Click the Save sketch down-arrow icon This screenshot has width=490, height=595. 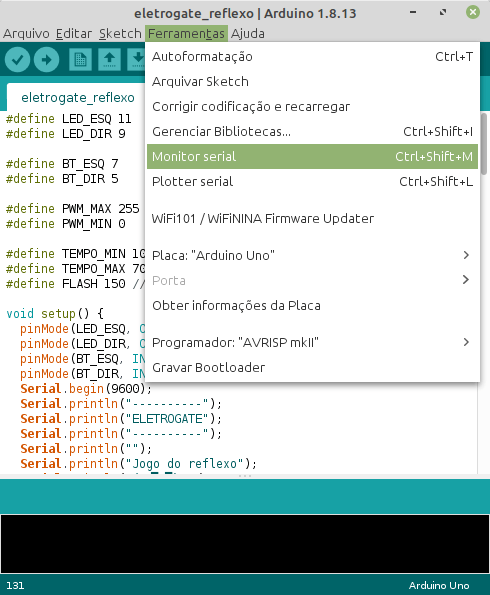(x=137, y=60)
